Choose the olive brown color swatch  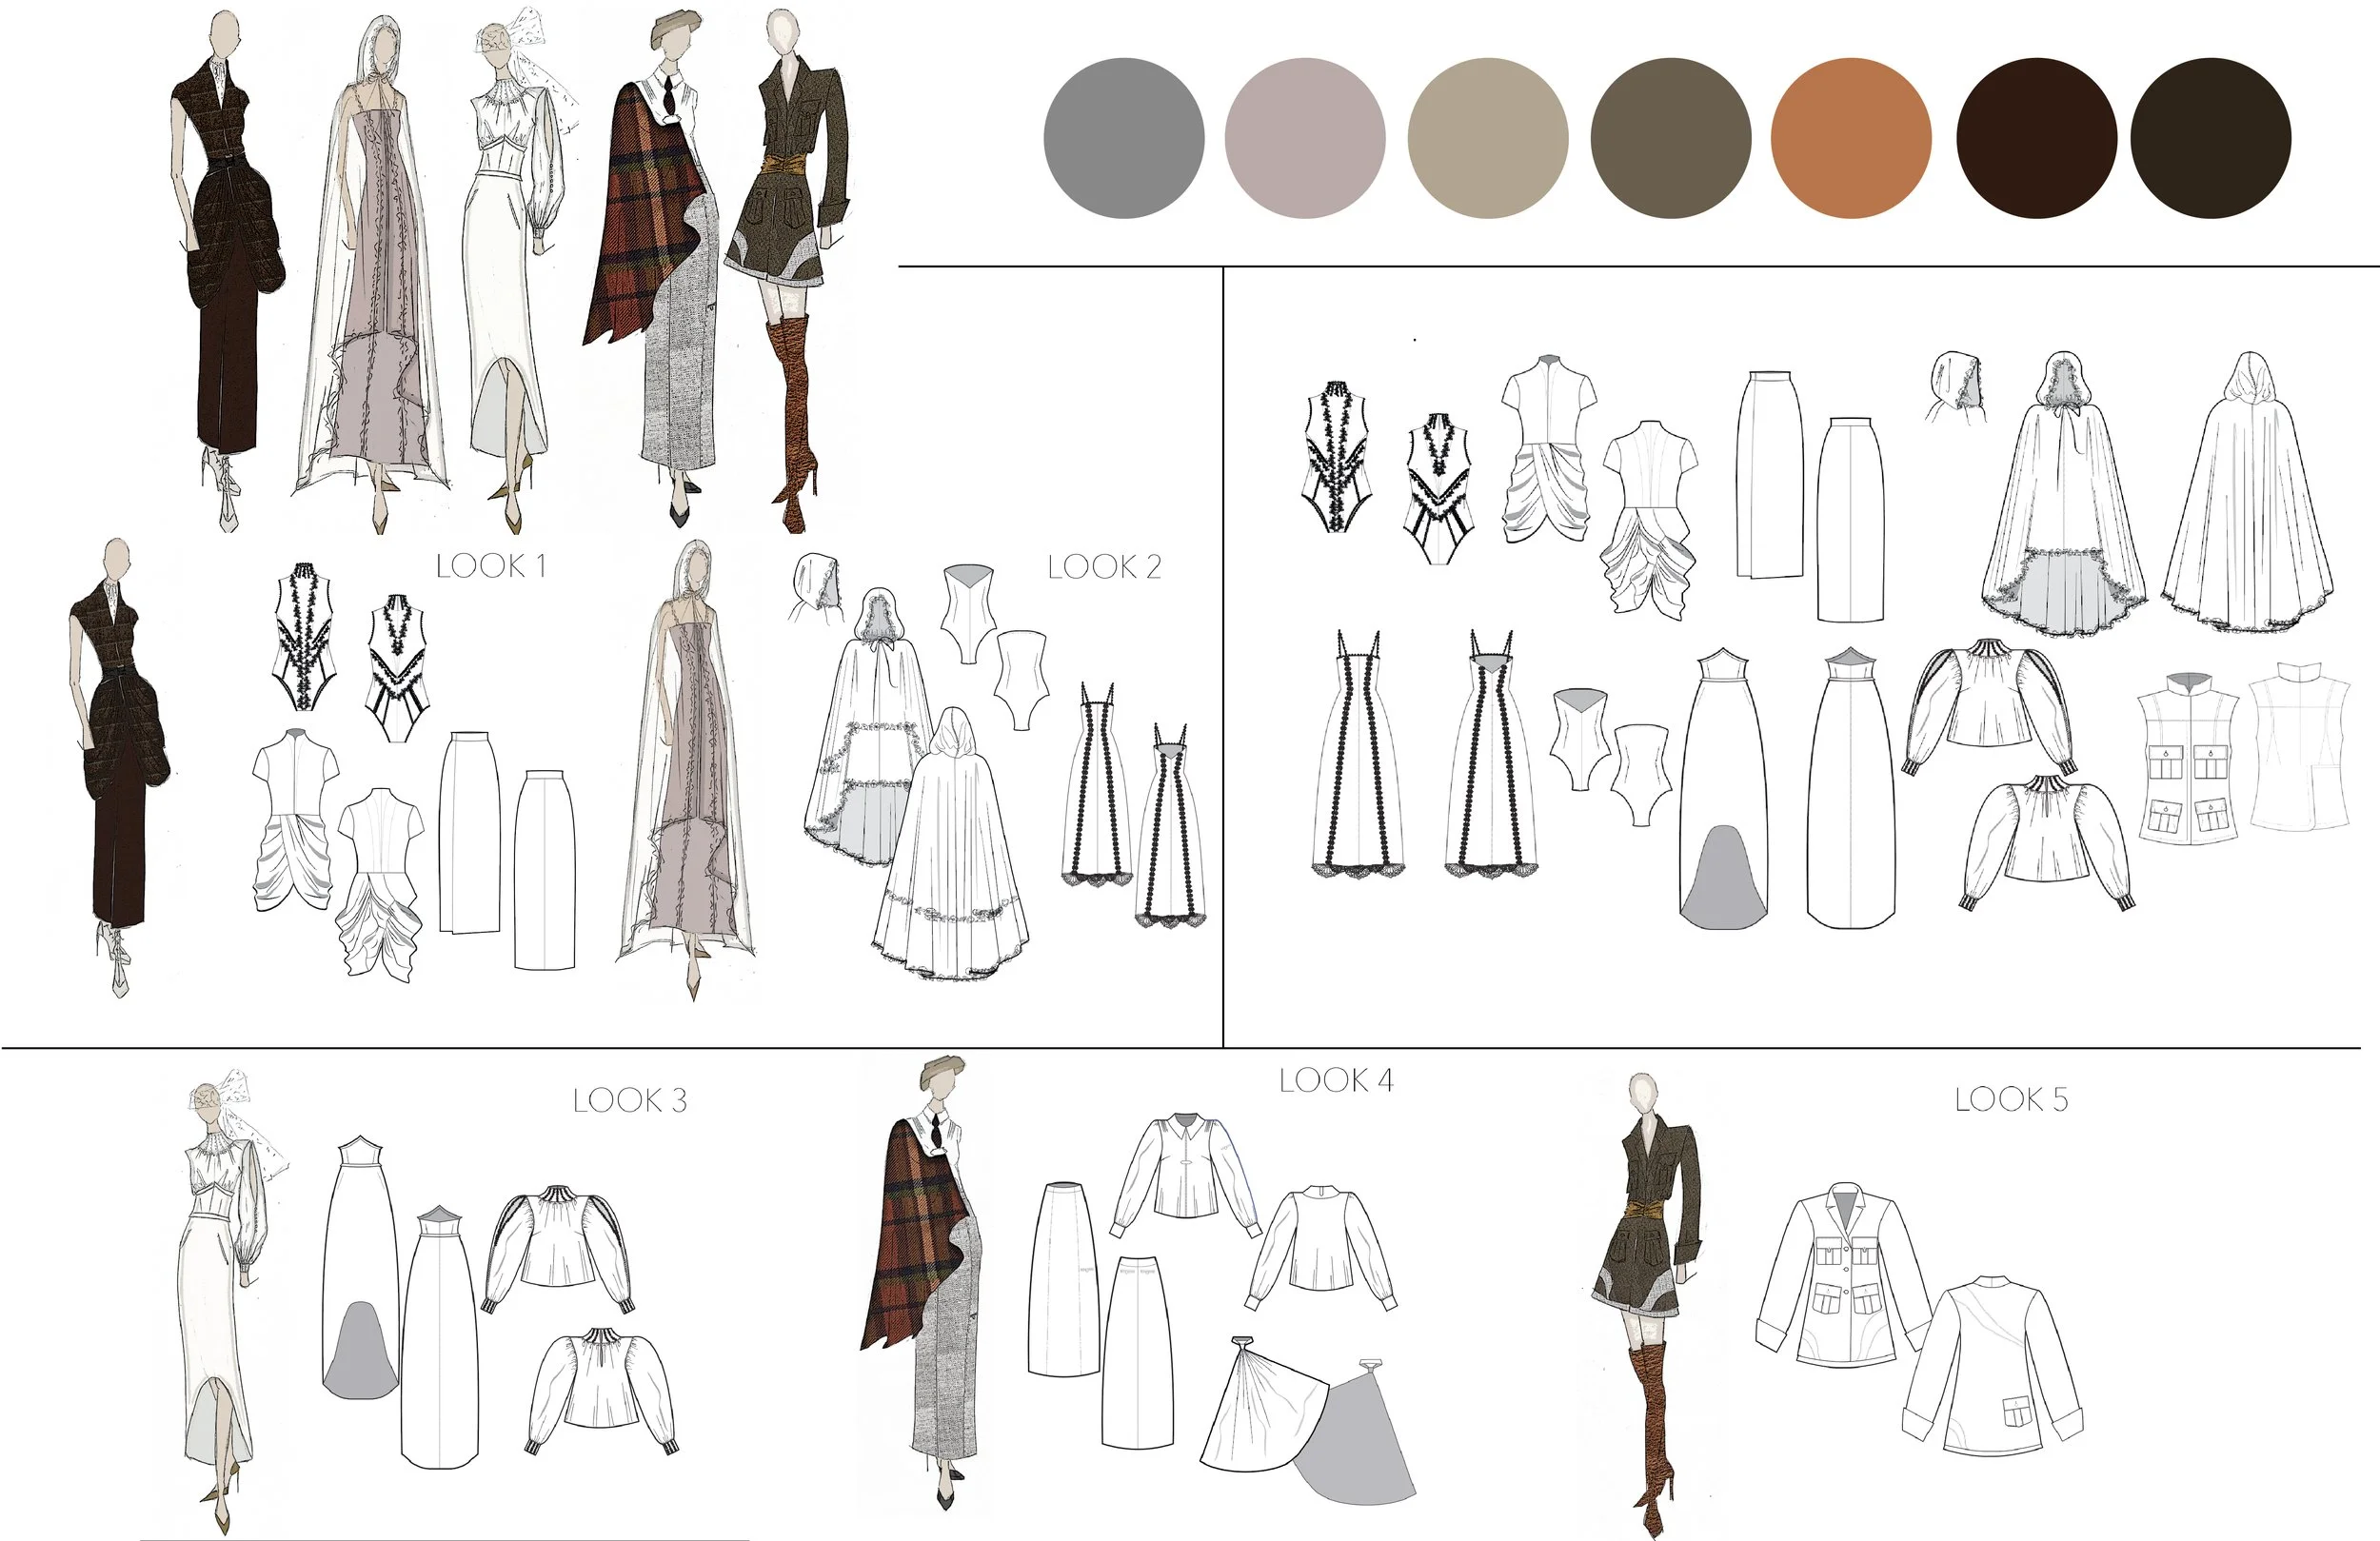pyautogui.click(x=1670, y=138)
